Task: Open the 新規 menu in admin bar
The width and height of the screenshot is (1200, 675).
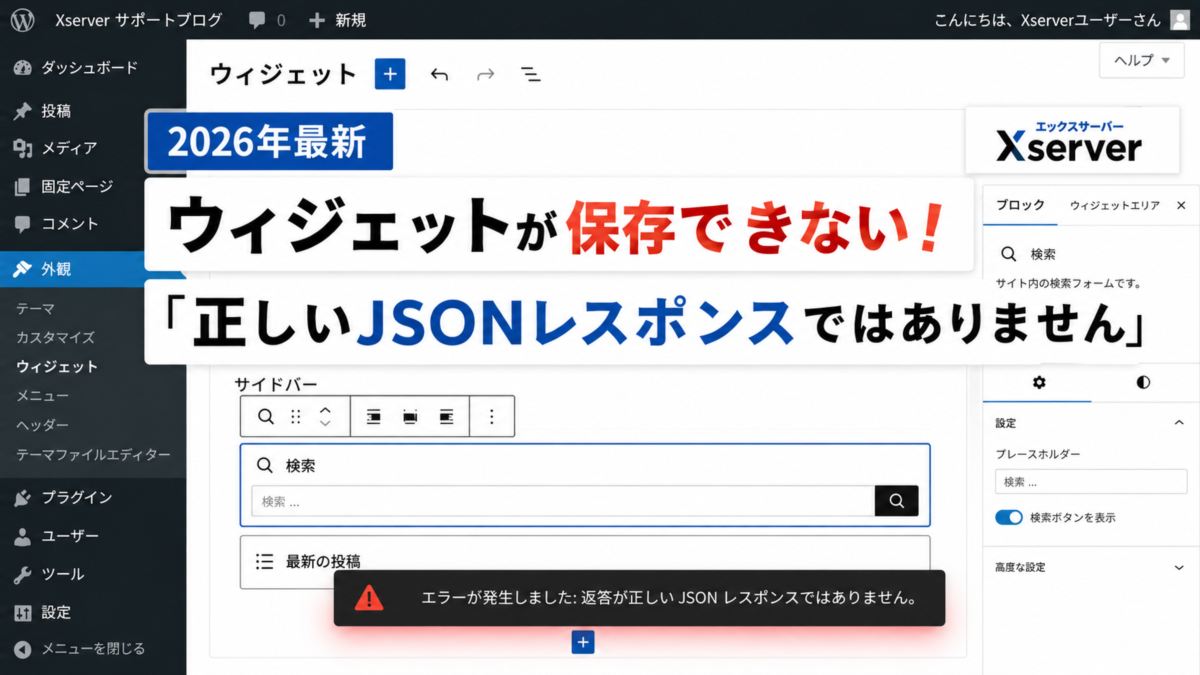Action: [337, 20]
